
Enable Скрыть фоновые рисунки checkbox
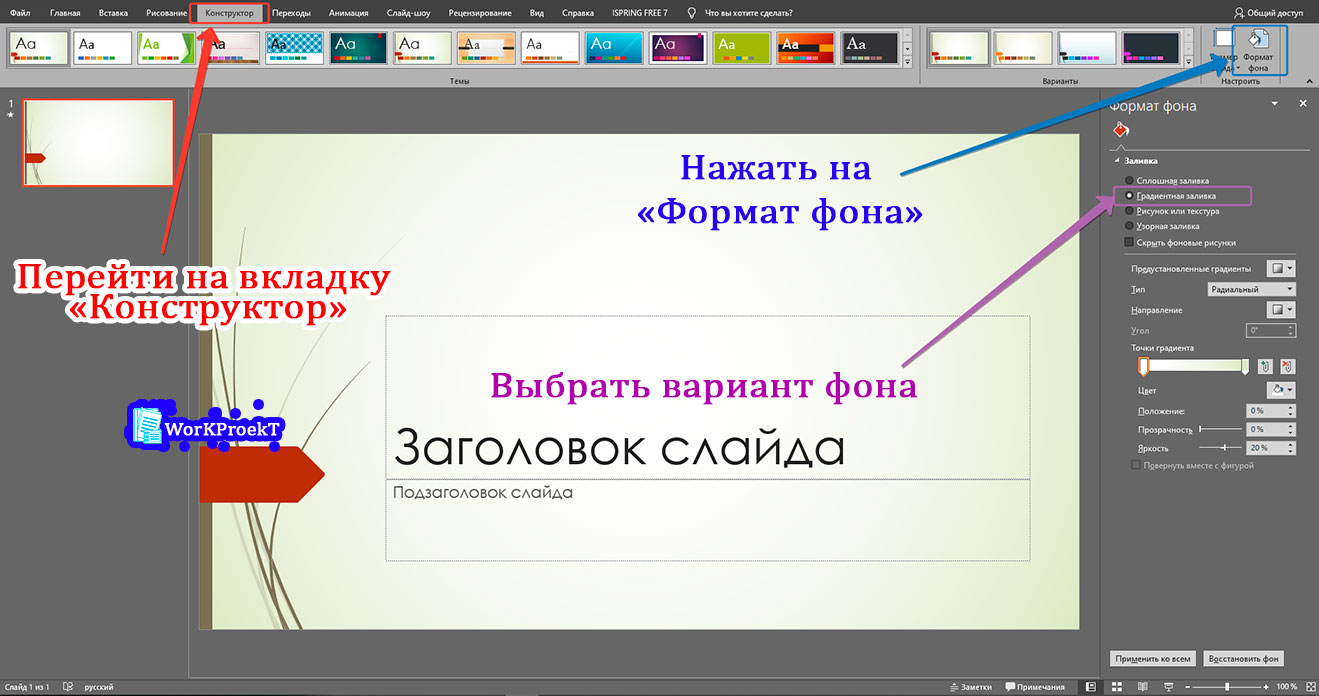click(x=1129, y=241)
